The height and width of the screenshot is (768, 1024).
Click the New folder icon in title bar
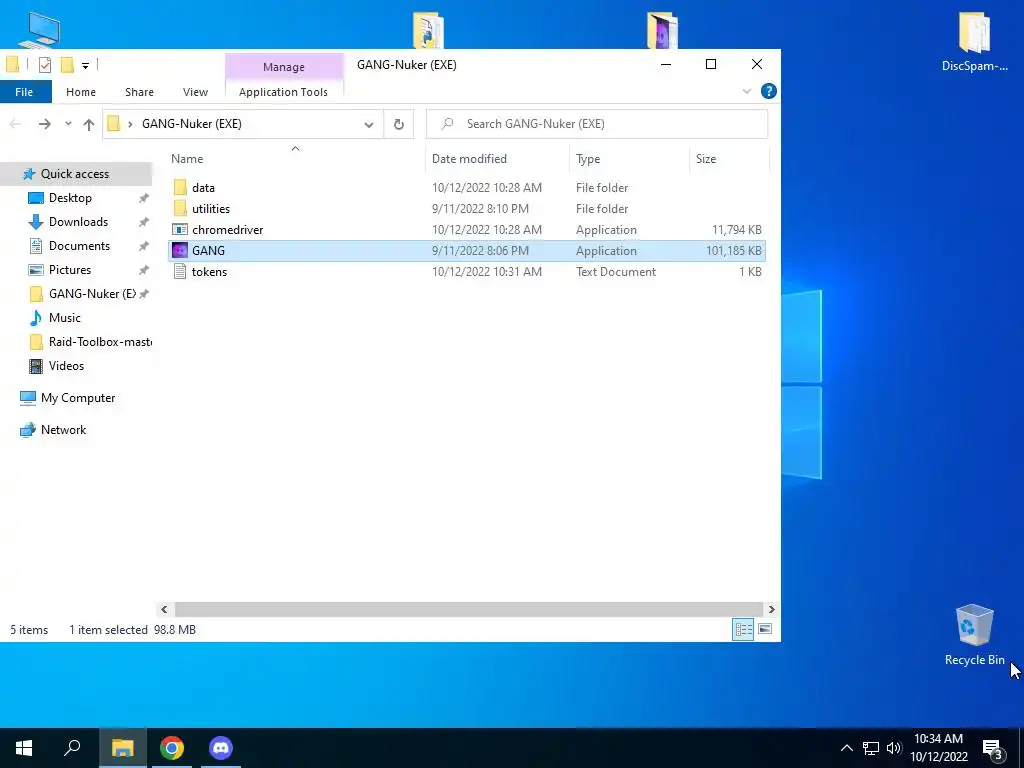click(x=67, y=65)
